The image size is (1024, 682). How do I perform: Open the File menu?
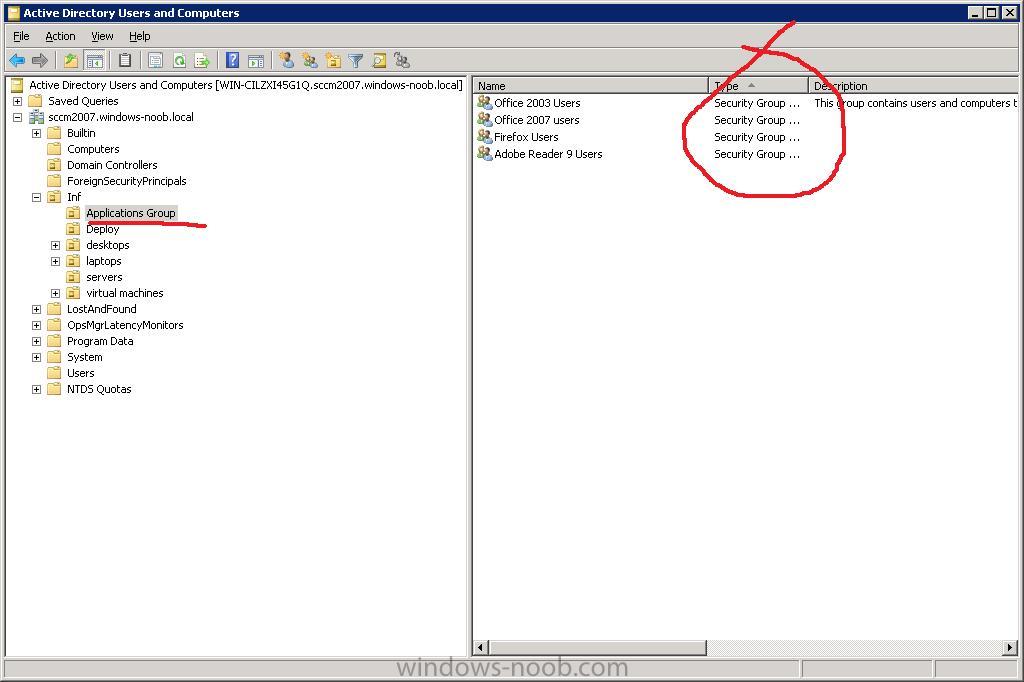click(x=22, y=36)
